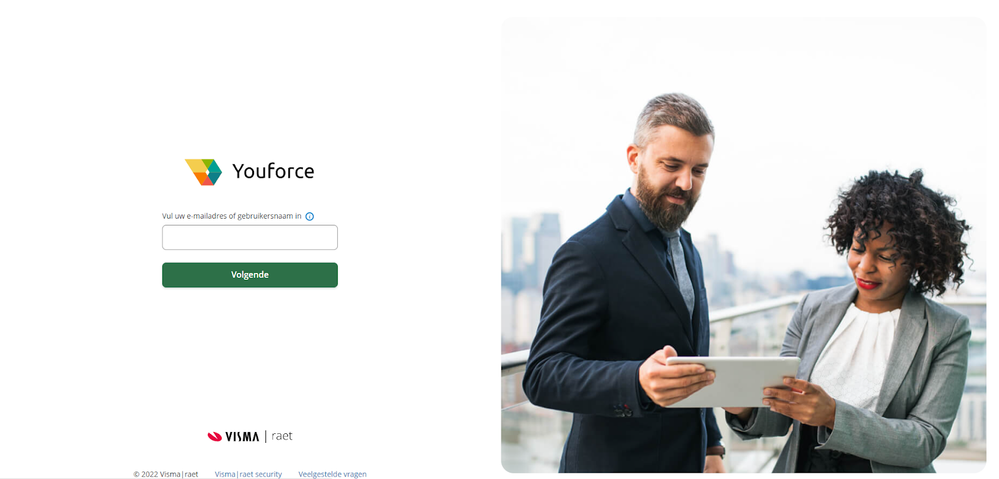Click the tablet held in the photo

point(734,382)
